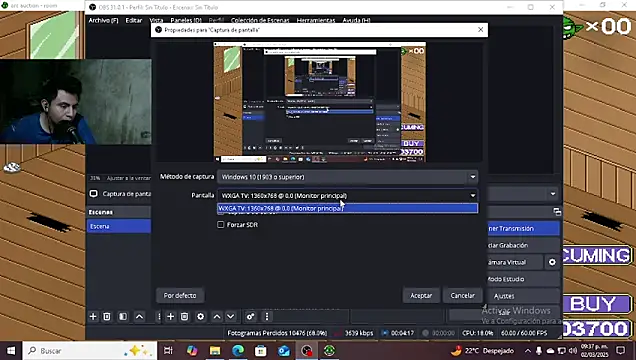
Task: Click the screen capture preview thumbnail
Action: point(320,102)
